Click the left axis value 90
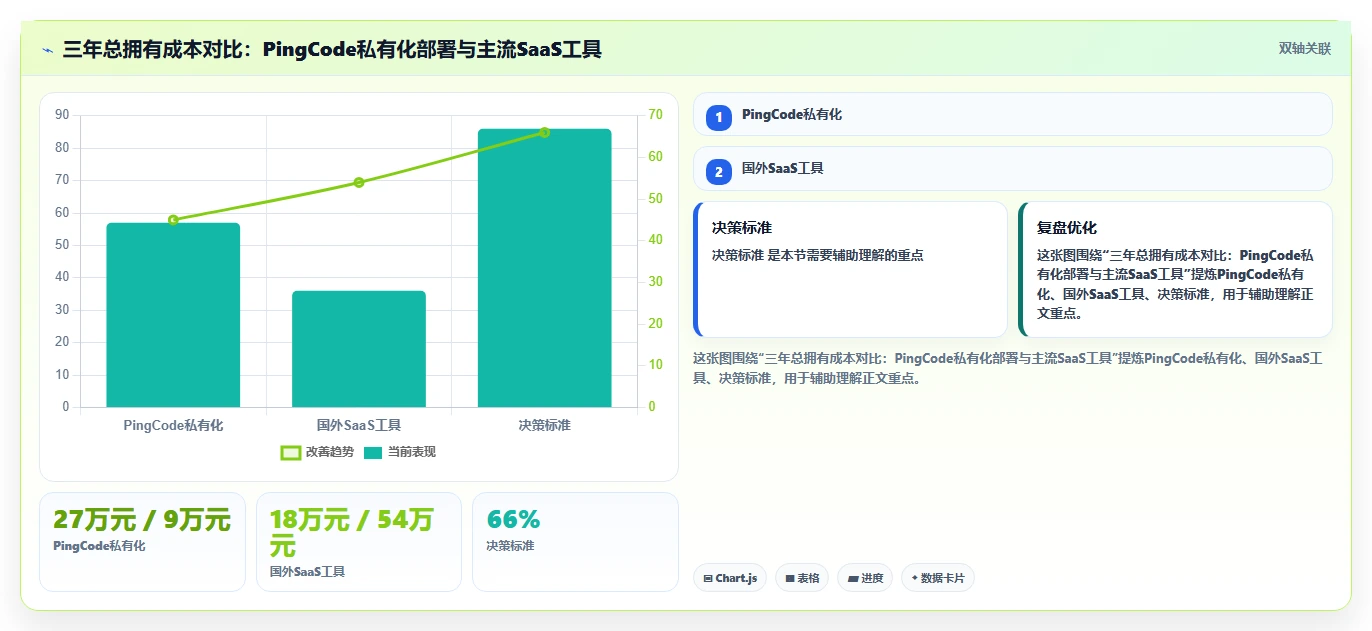 62,115
